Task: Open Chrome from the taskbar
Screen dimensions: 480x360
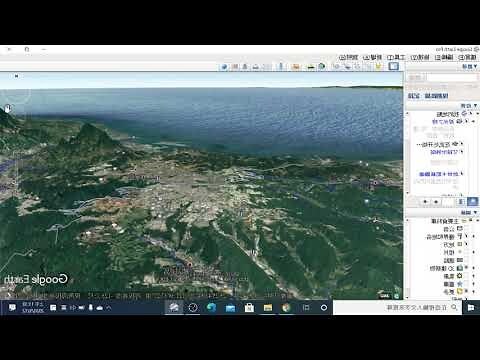Action: (x=286, y=307)
